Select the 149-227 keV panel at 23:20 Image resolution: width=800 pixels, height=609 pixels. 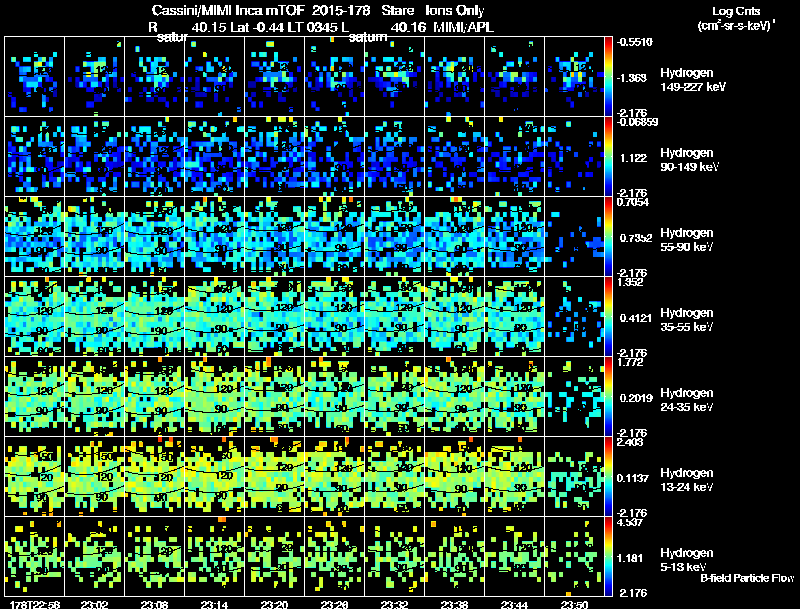274,77
